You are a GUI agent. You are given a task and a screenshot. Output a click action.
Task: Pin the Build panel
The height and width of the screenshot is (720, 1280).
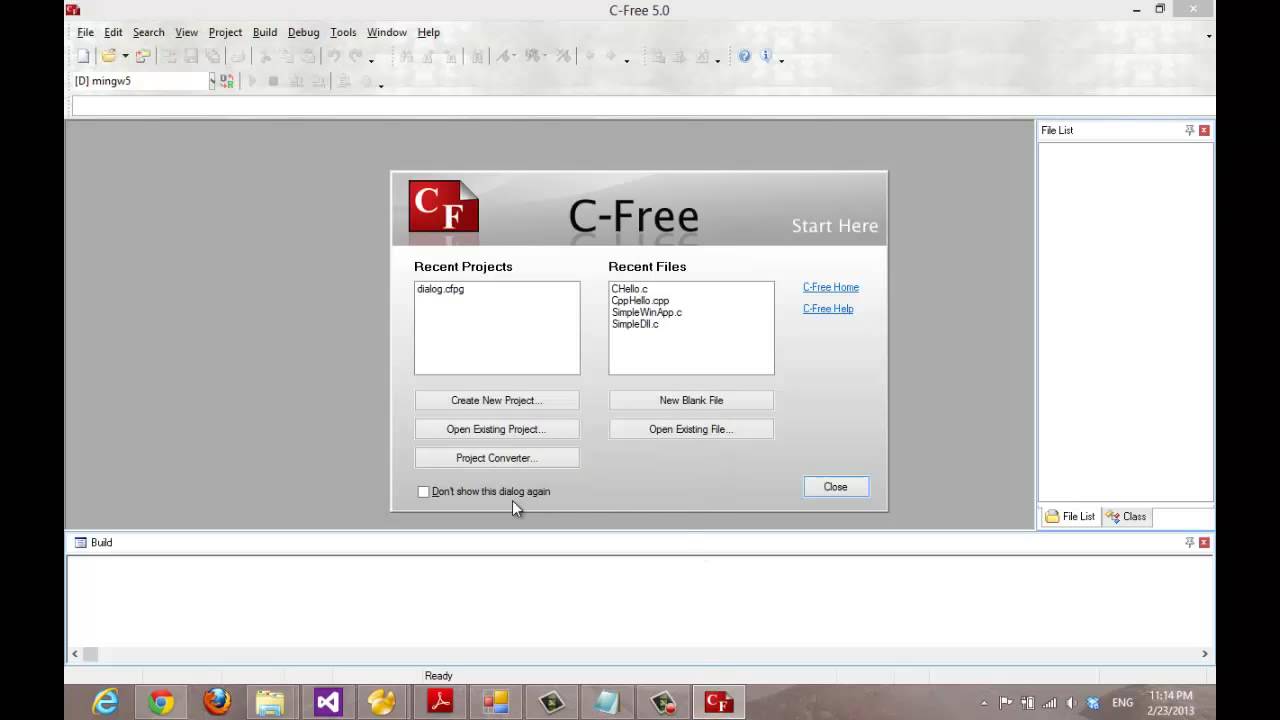[1189, 542]
